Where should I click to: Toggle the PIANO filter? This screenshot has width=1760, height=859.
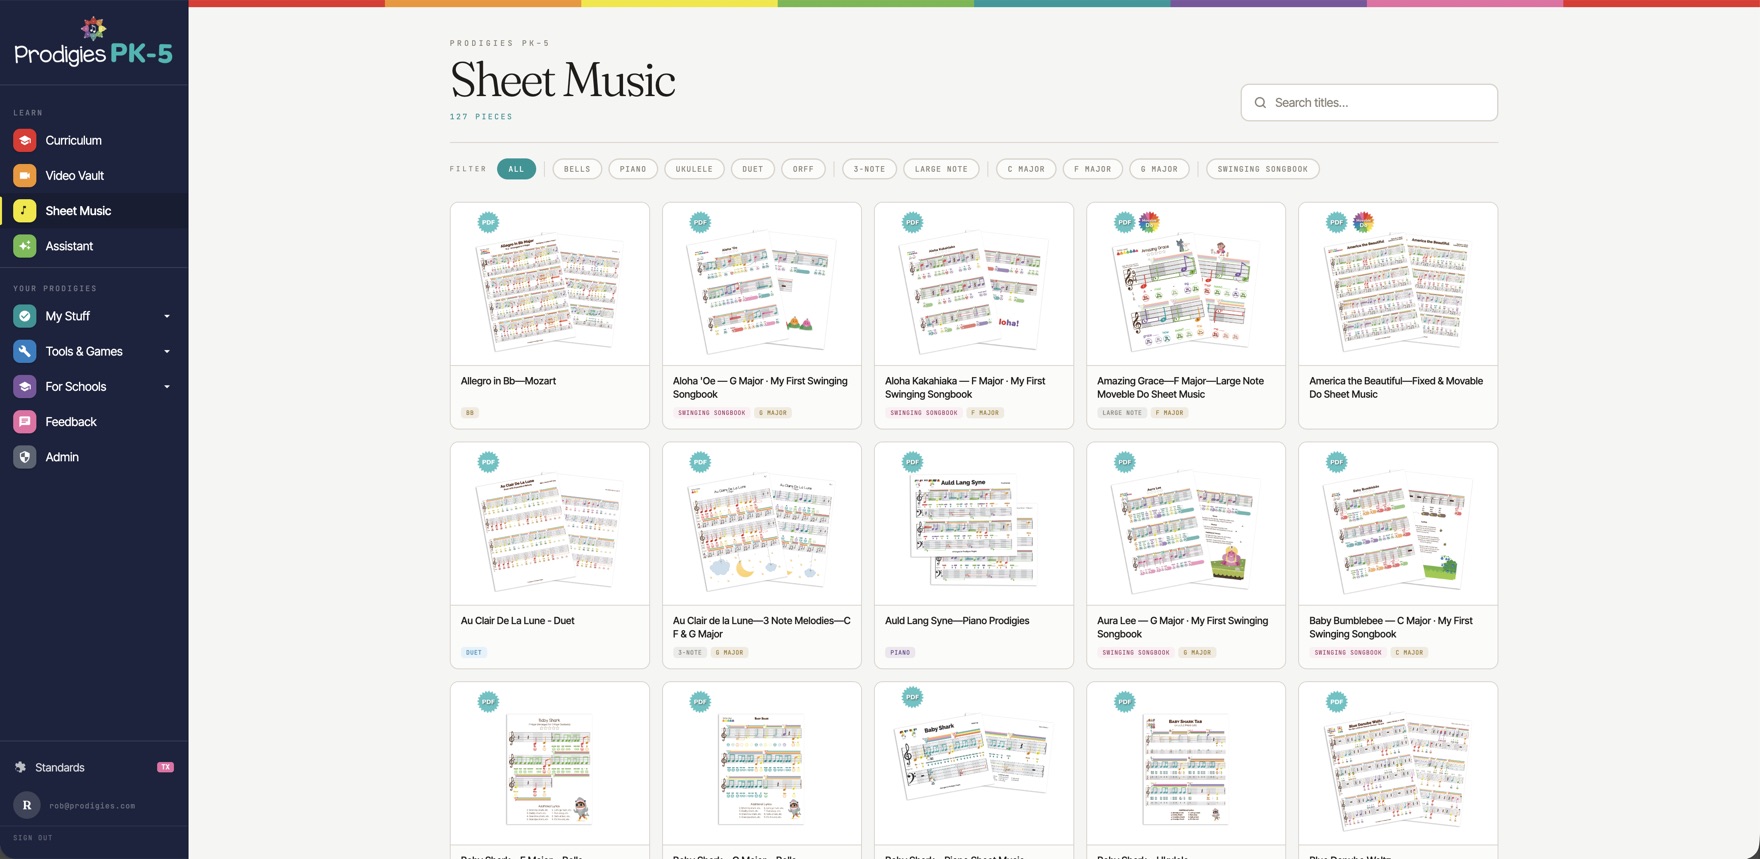click(633, 169)
